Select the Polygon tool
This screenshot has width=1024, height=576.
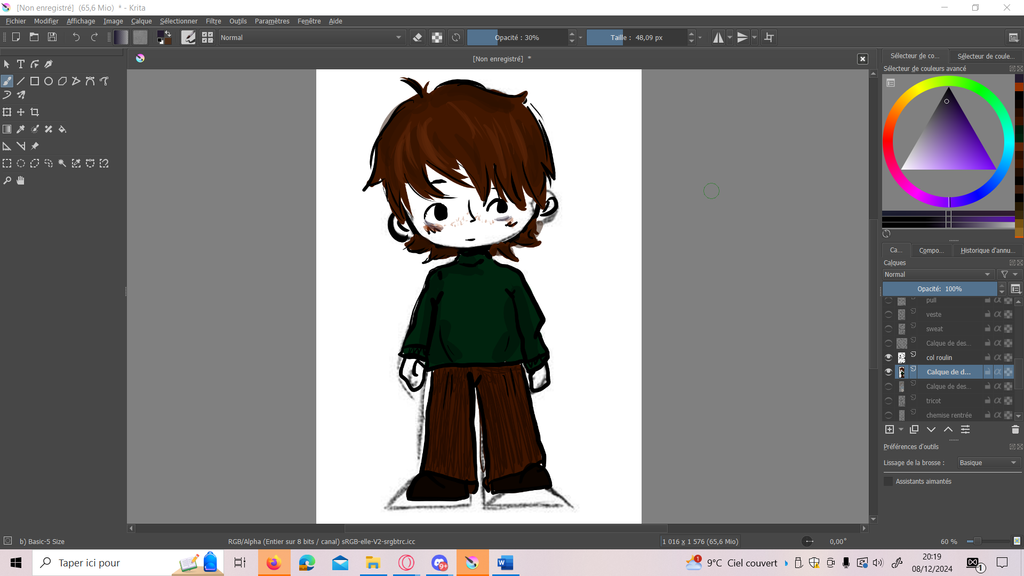point(62,81)
